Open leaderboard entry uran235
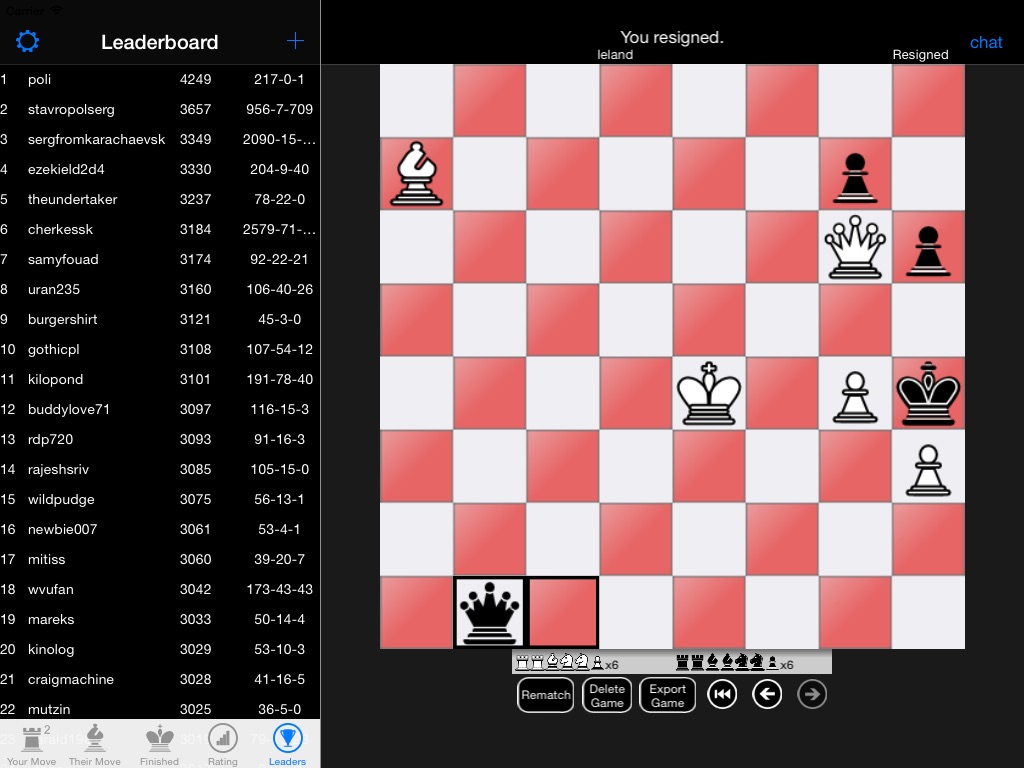This screenshot has height=768, width=1024. coord(160,289)
